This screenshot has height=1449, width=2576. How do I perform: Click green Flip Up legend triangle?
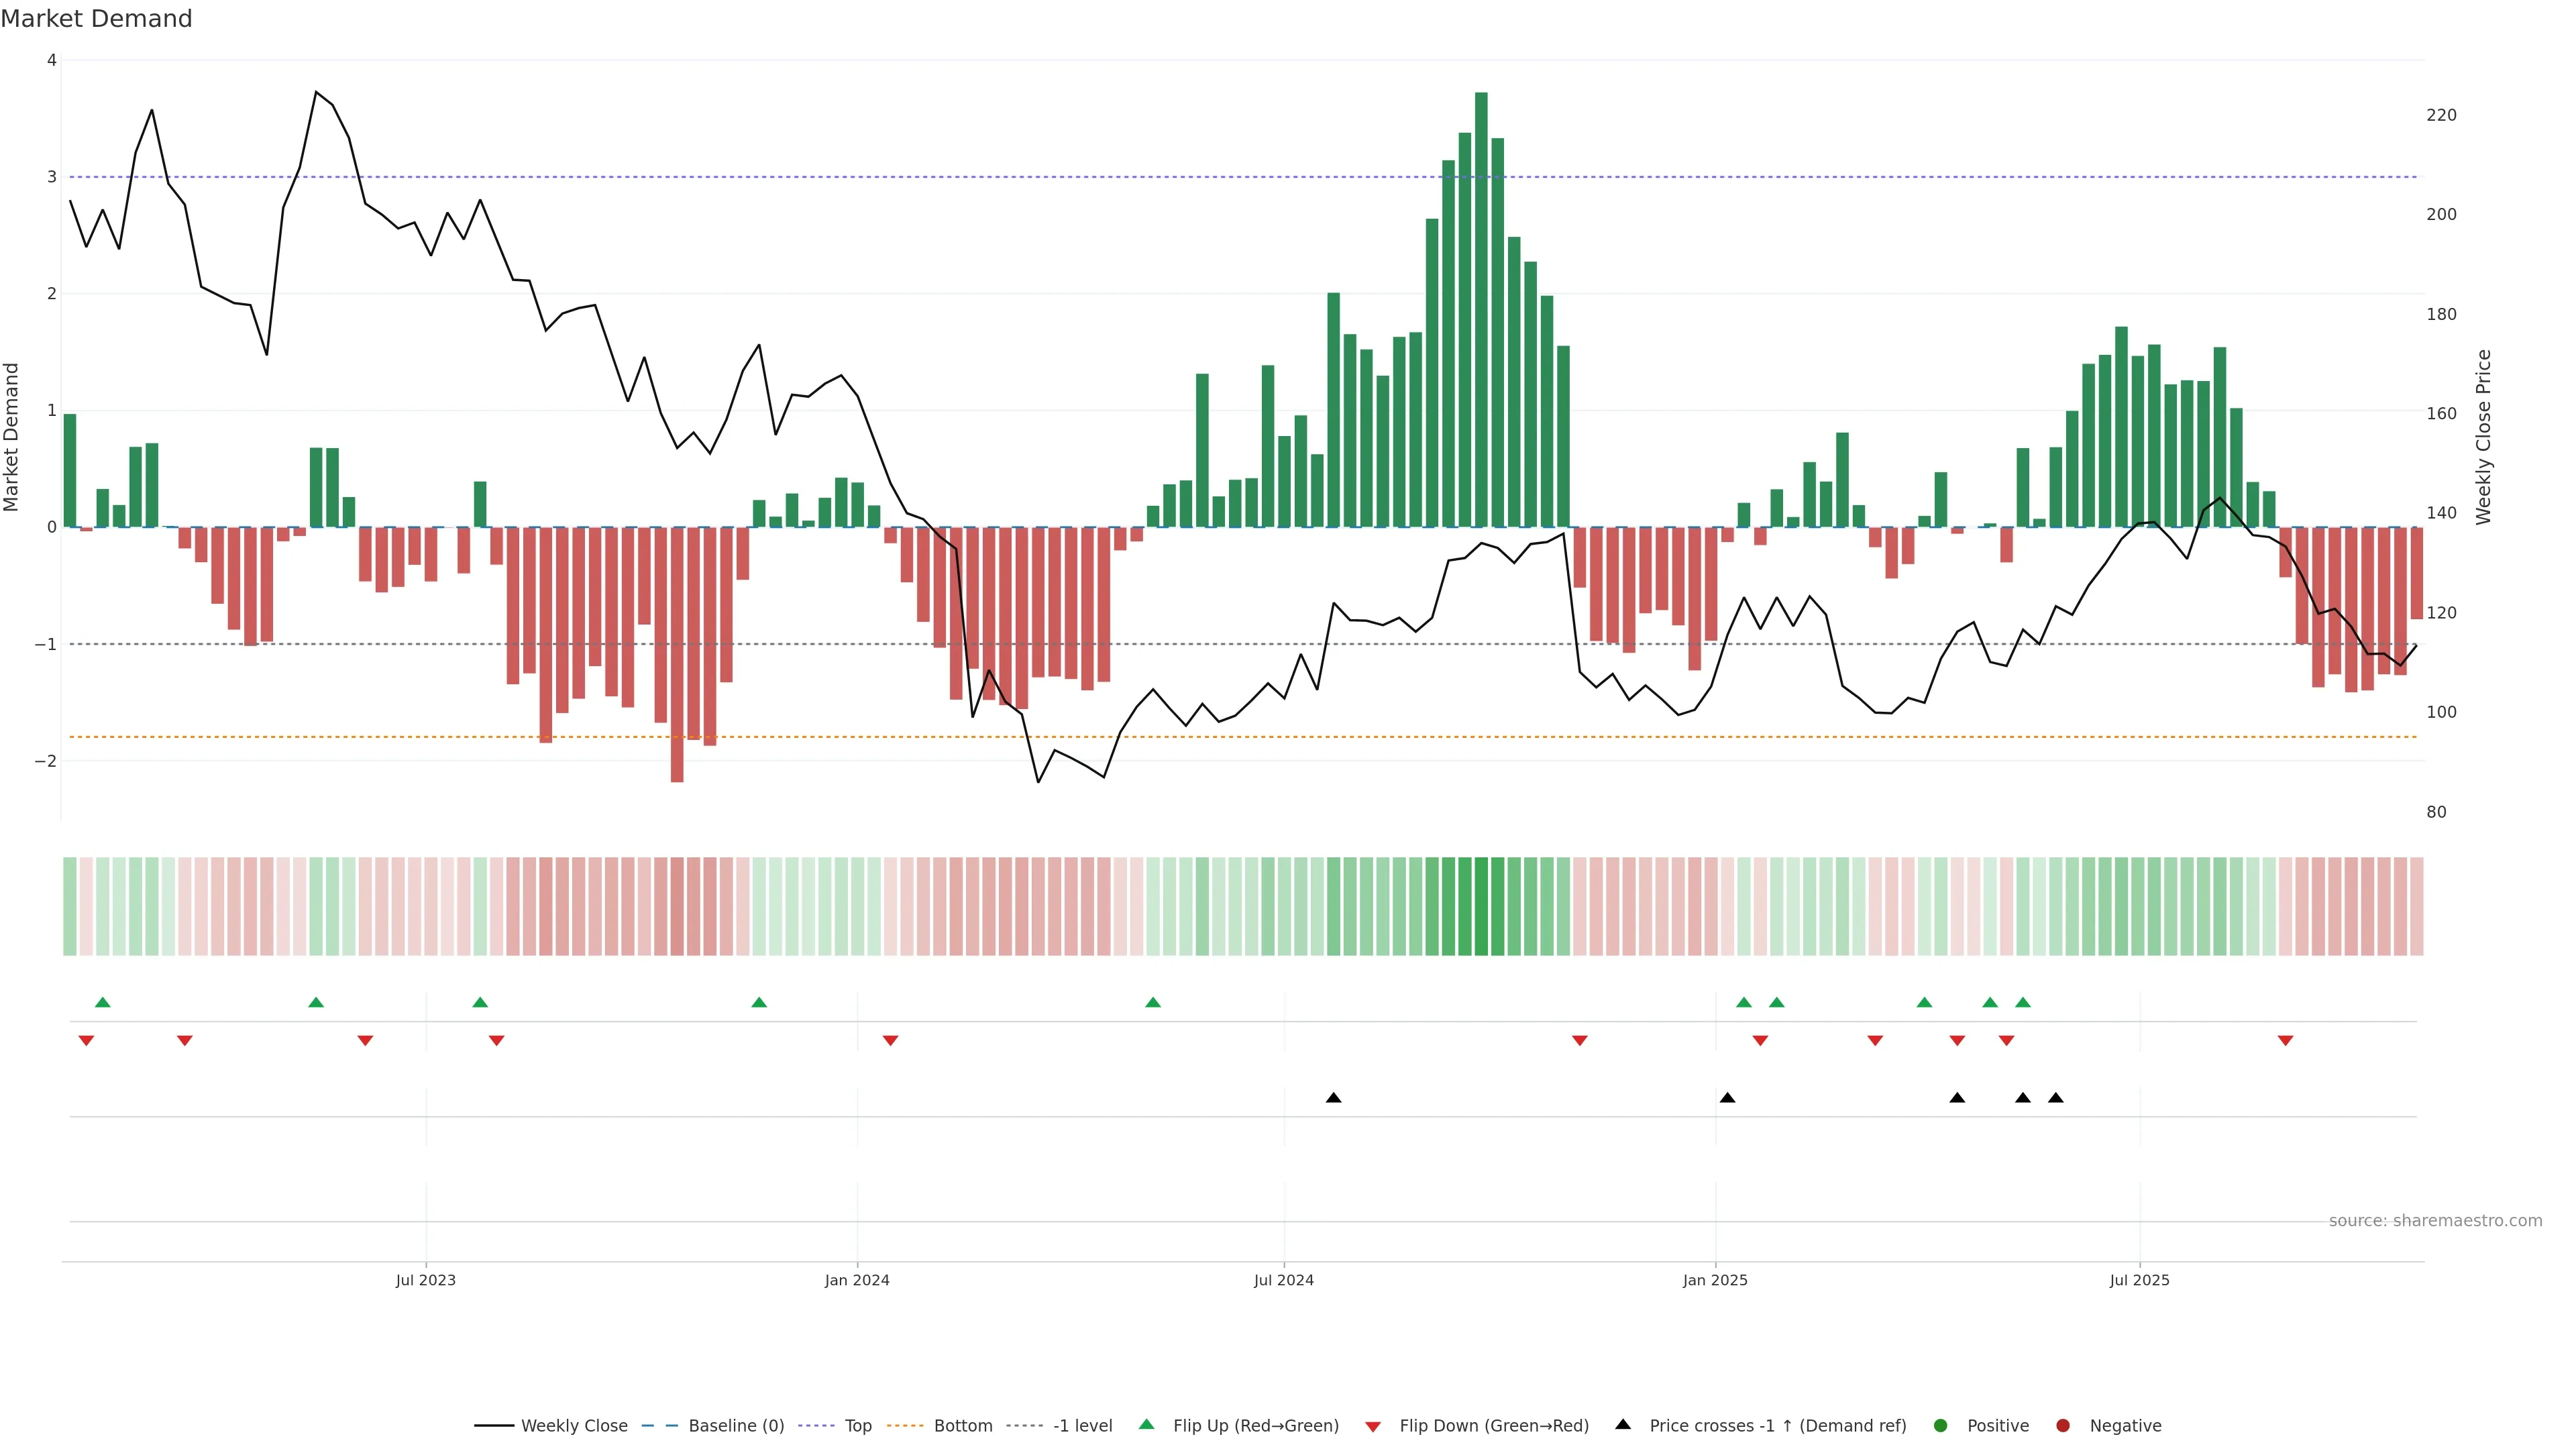[1147, 1425]
